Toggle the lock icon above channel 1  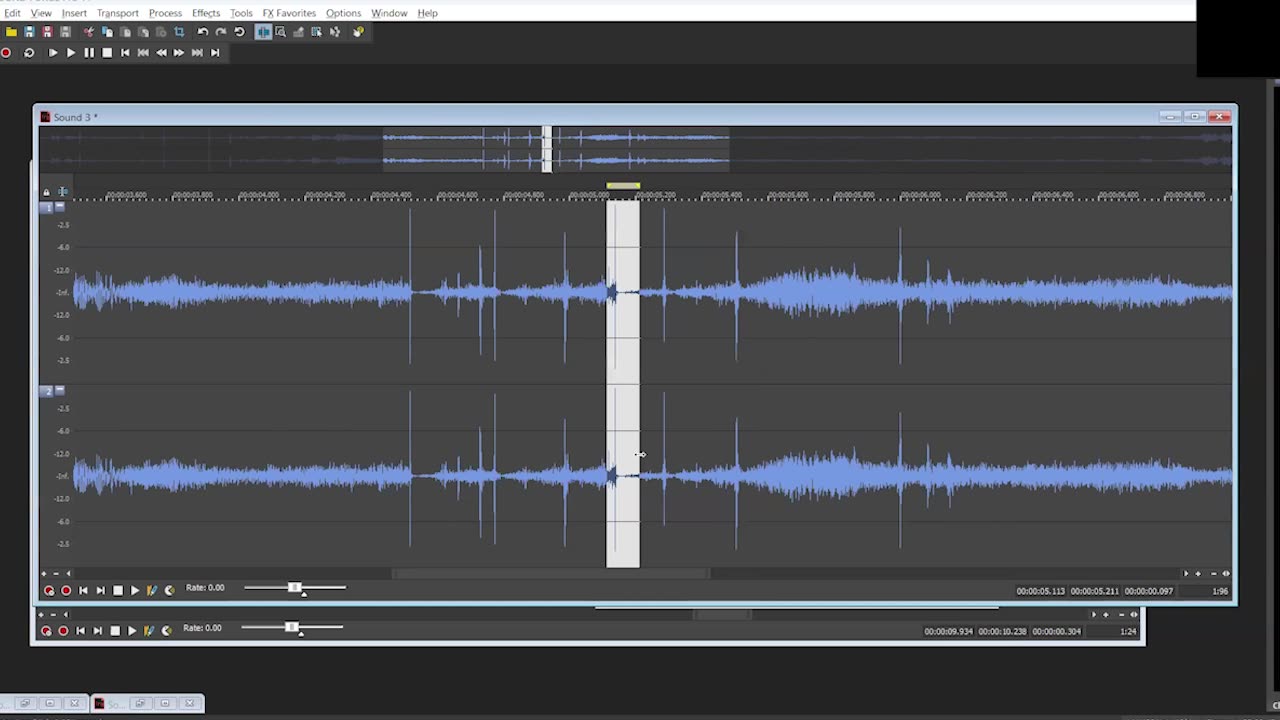tap(46, 192)
